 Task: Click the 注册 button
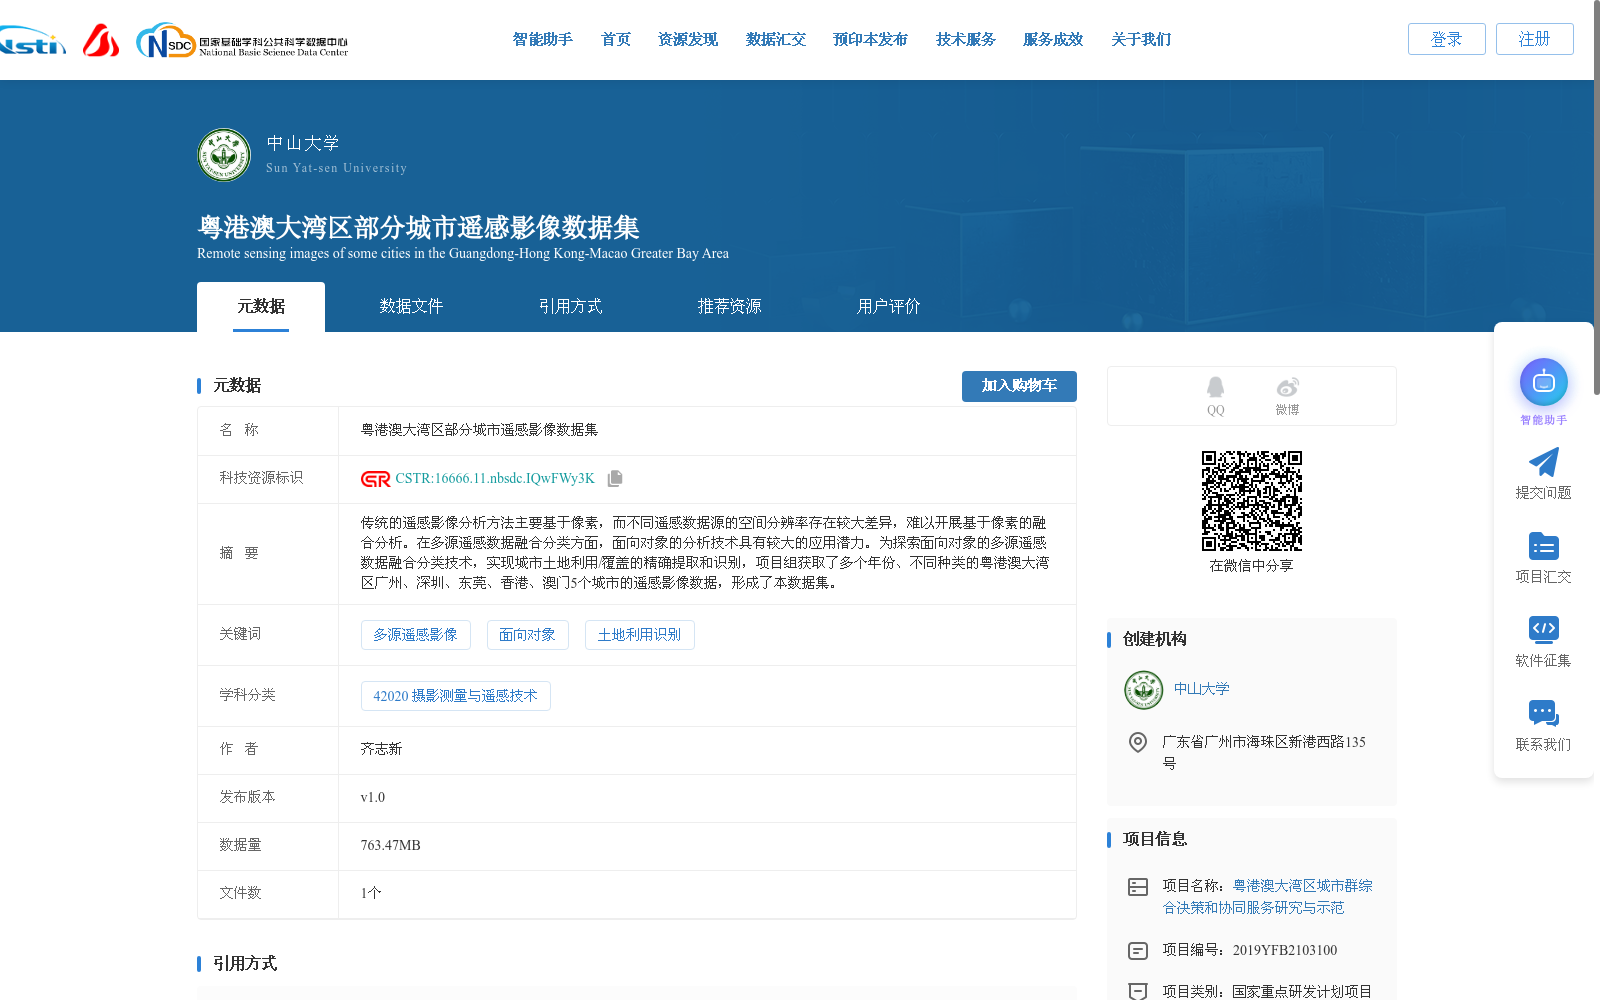point(1534,39)
